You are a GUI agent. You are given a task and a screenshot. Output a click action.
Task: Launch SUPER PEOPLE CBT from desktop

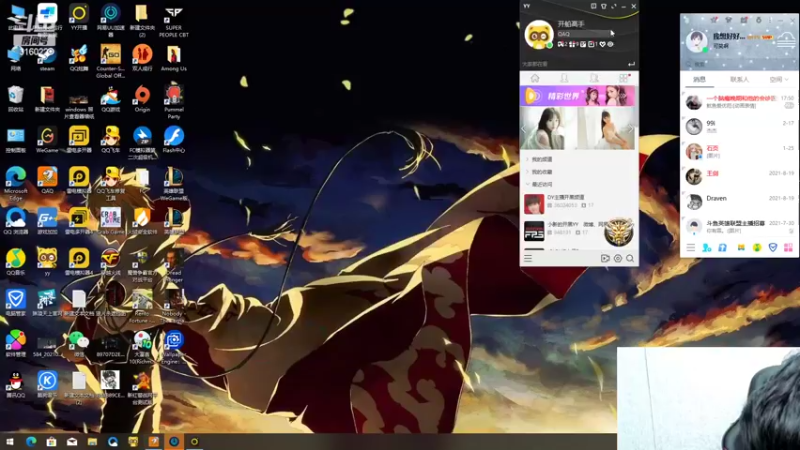click(173, 21)
